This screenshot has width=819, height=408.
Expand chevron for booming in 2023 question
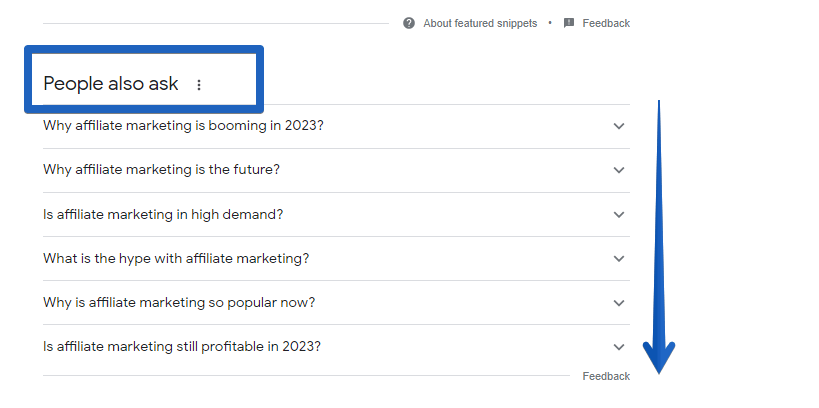click(619, 126)
